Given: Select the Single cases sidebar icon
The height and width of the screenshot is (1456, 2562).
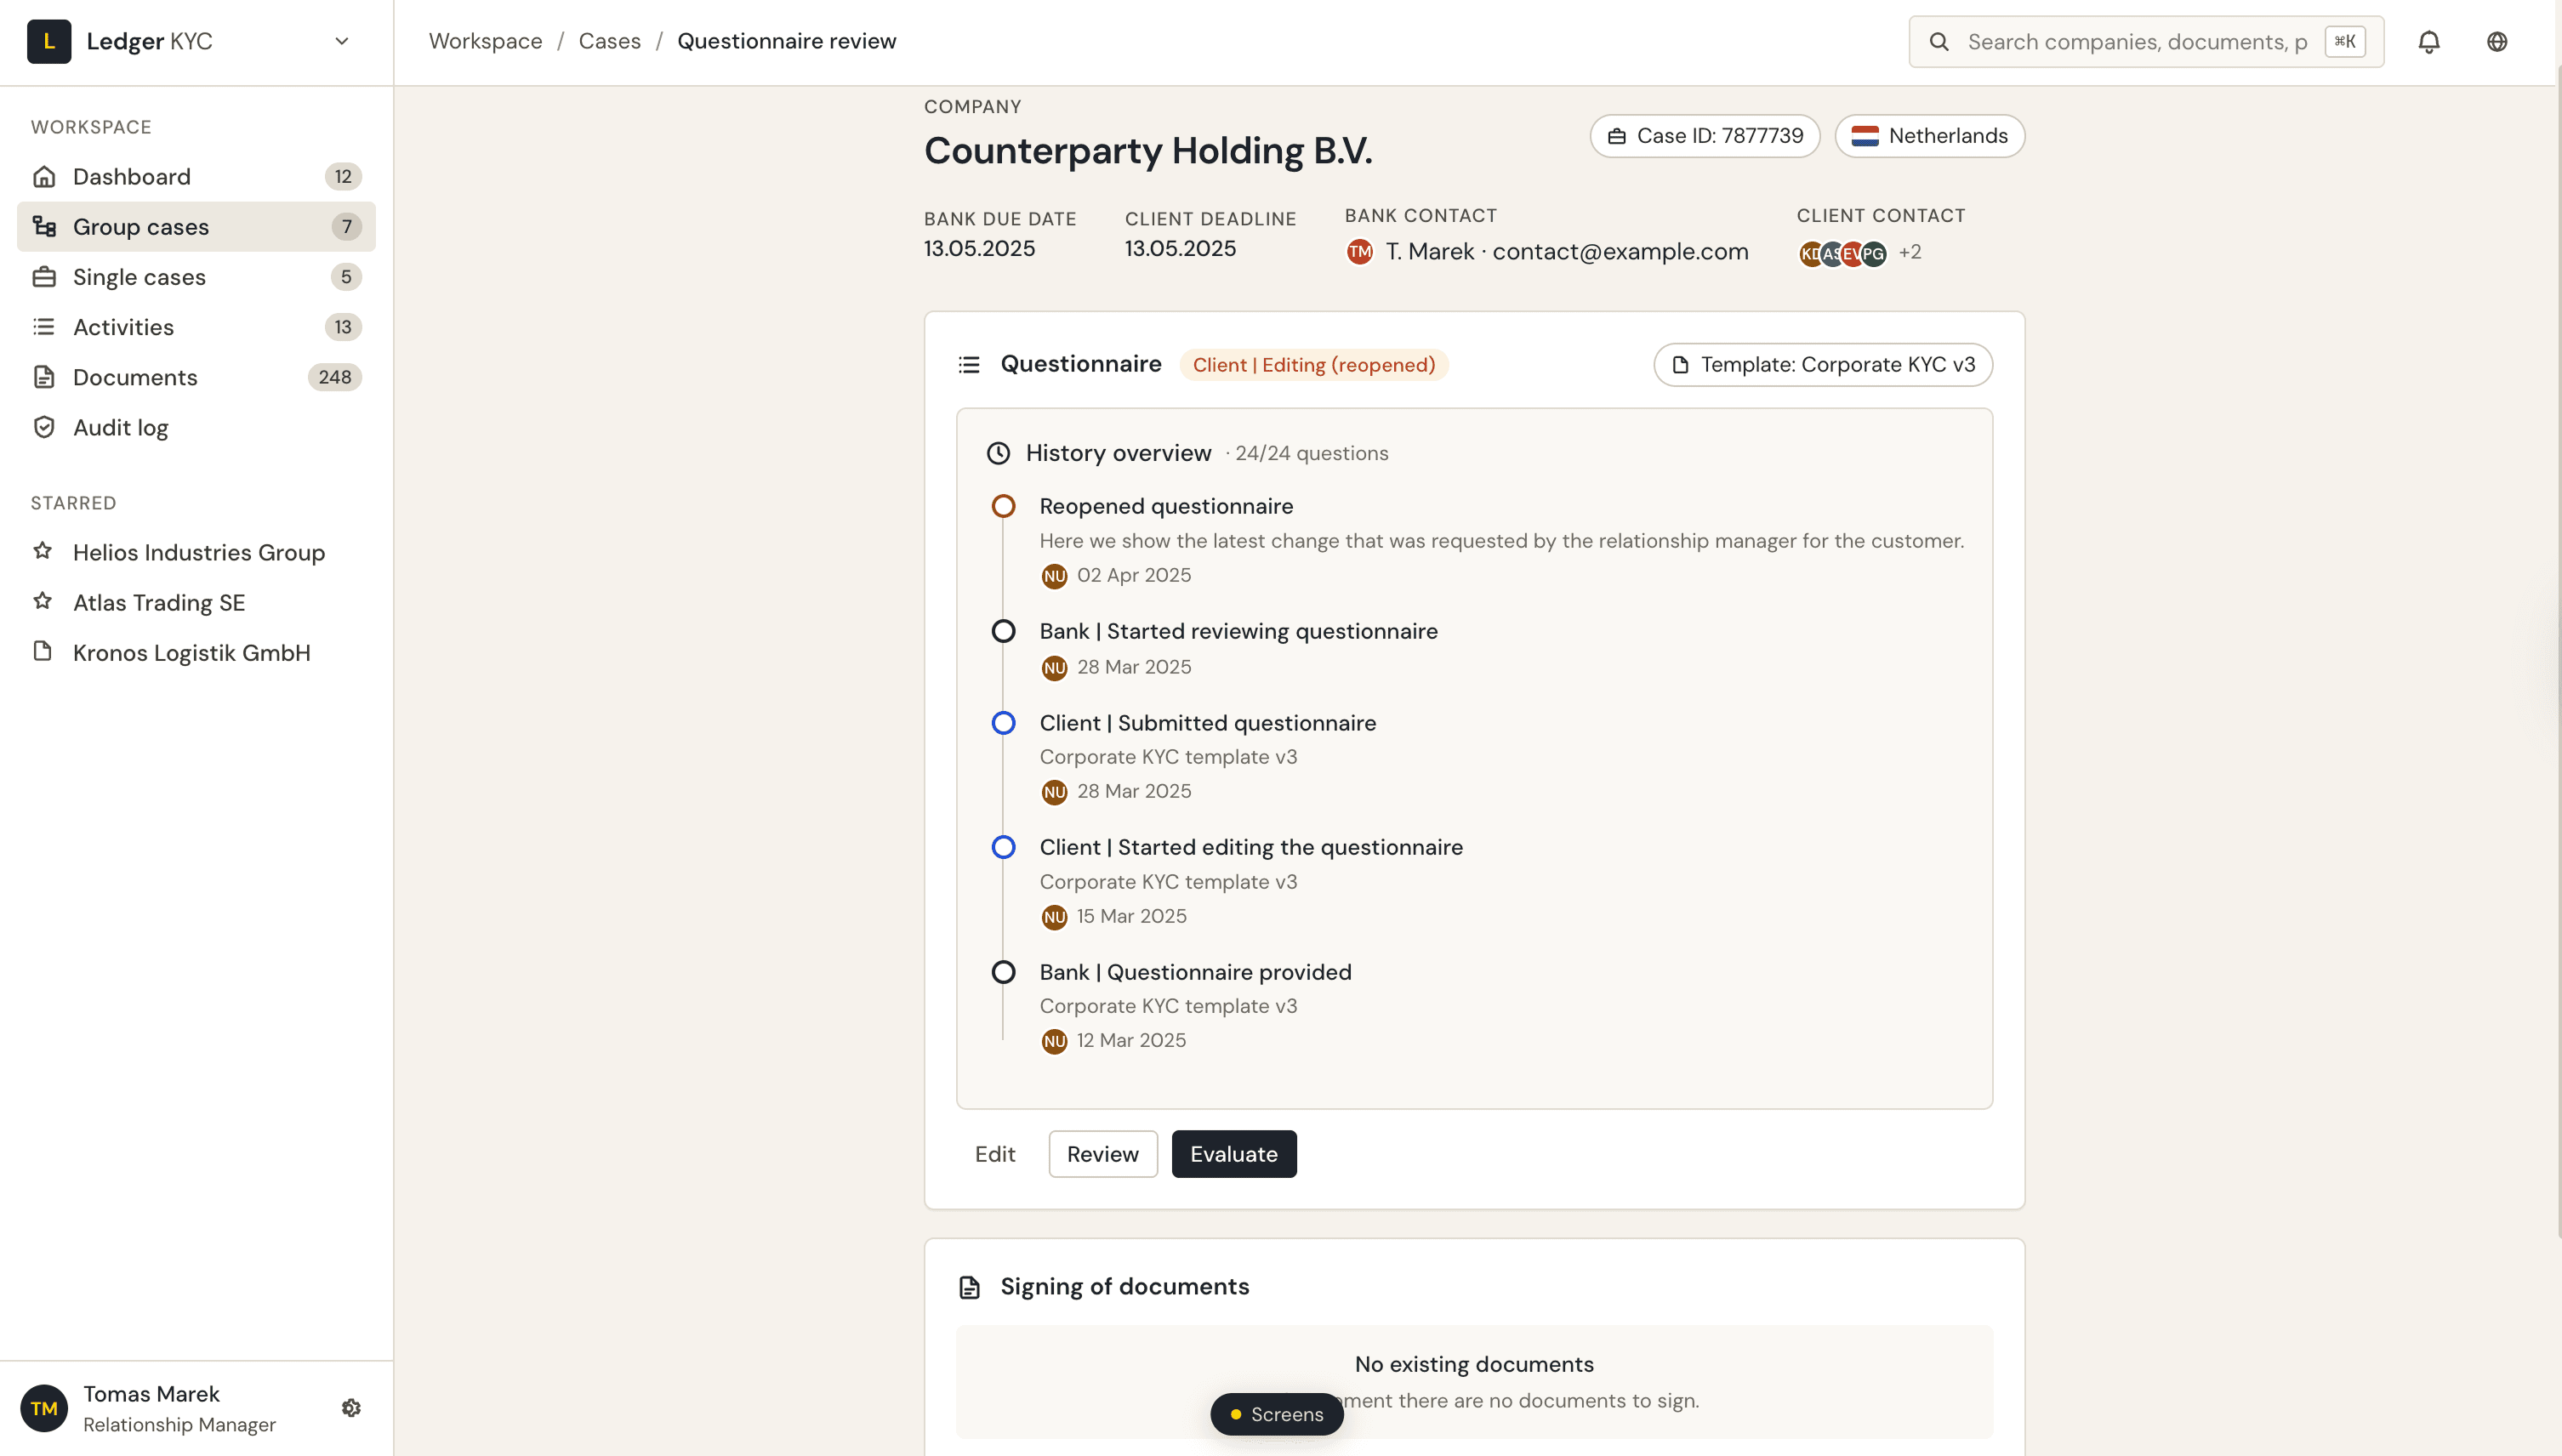Looking at the screenshot, I should [45, 277].
